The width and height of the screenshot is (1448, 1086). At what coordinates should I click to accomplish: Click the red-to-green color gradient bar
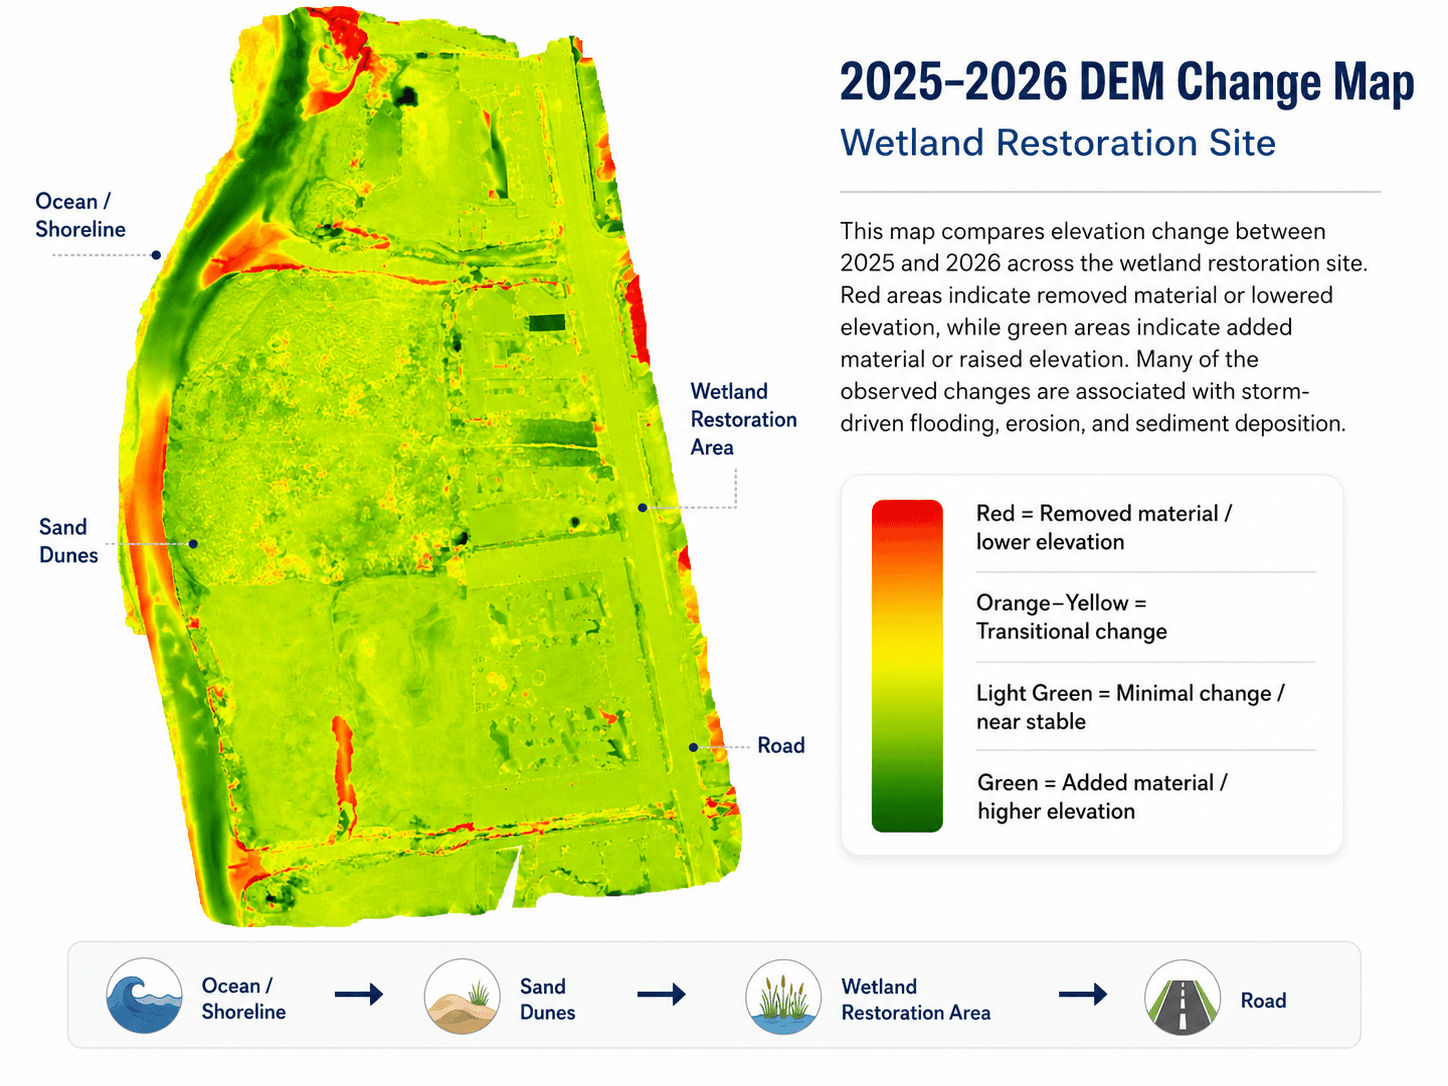907,666
